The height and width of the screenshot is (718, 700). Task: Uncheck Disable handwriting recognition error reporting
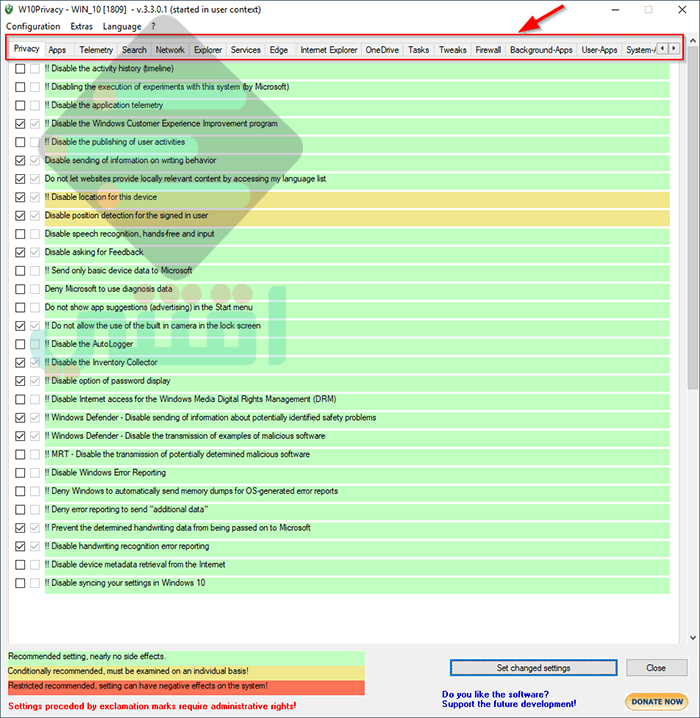[x=20, y=546]
